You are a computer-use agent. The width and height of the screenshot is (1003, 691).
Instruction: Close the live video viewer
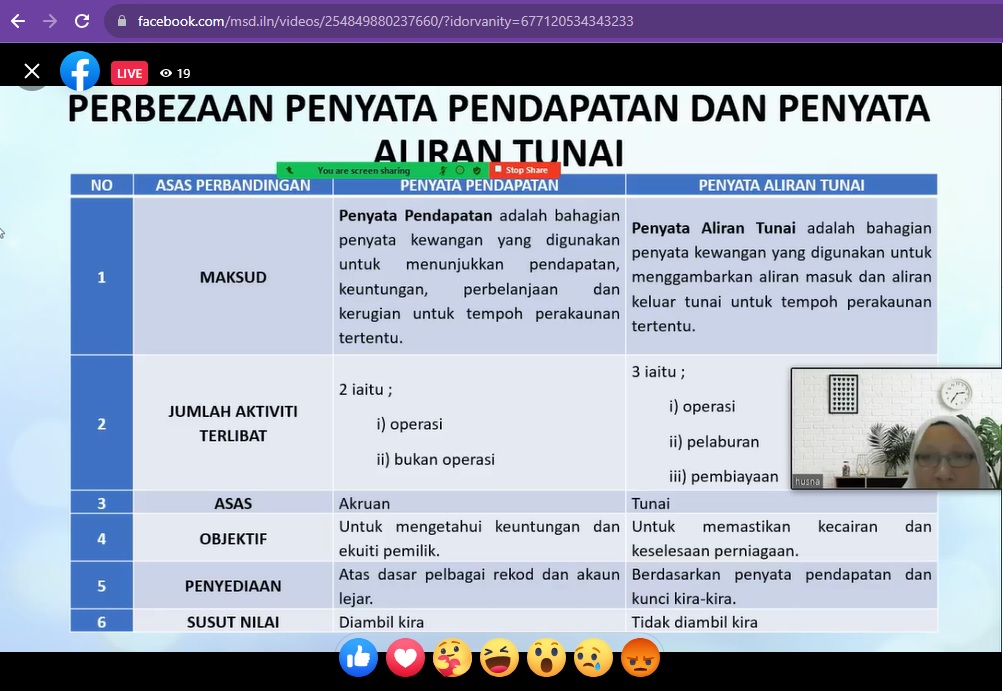pyautogui.click(x=32, y=71)
